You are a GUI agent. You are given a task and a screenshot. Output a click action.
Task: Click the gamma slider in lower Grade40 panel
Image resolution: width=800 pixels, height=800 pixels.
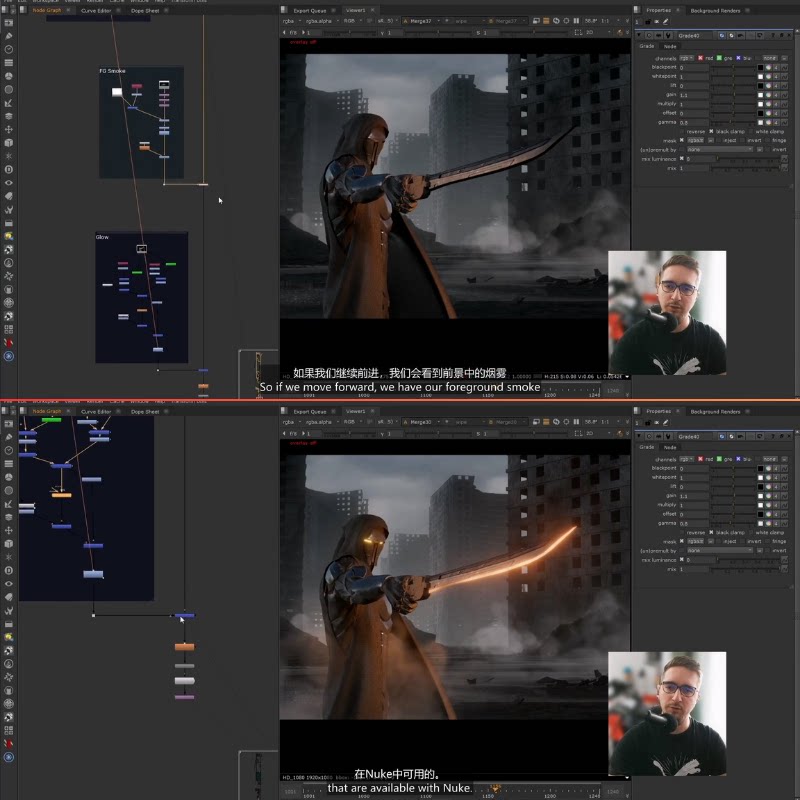(x=733, y=523)
